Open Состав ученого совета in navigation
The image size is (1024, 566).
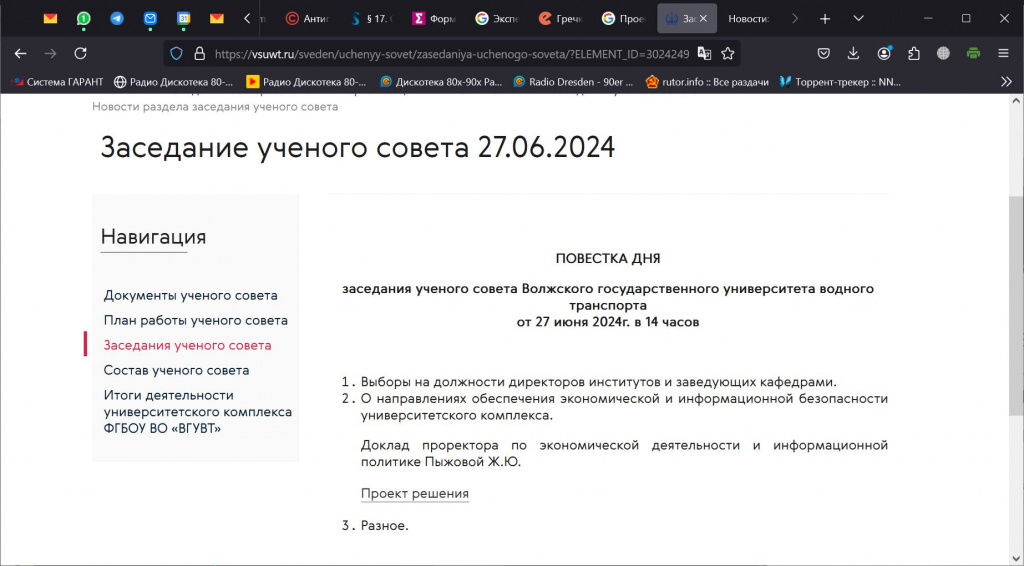(x=176, y=369)
